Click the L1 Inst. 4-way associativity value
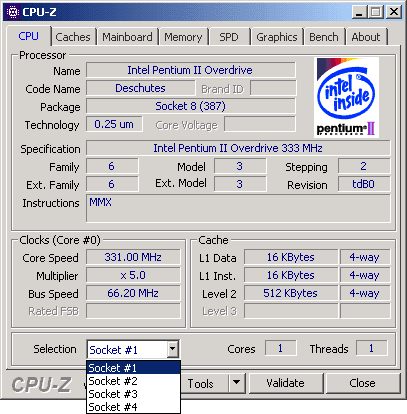 coord(365,275)
